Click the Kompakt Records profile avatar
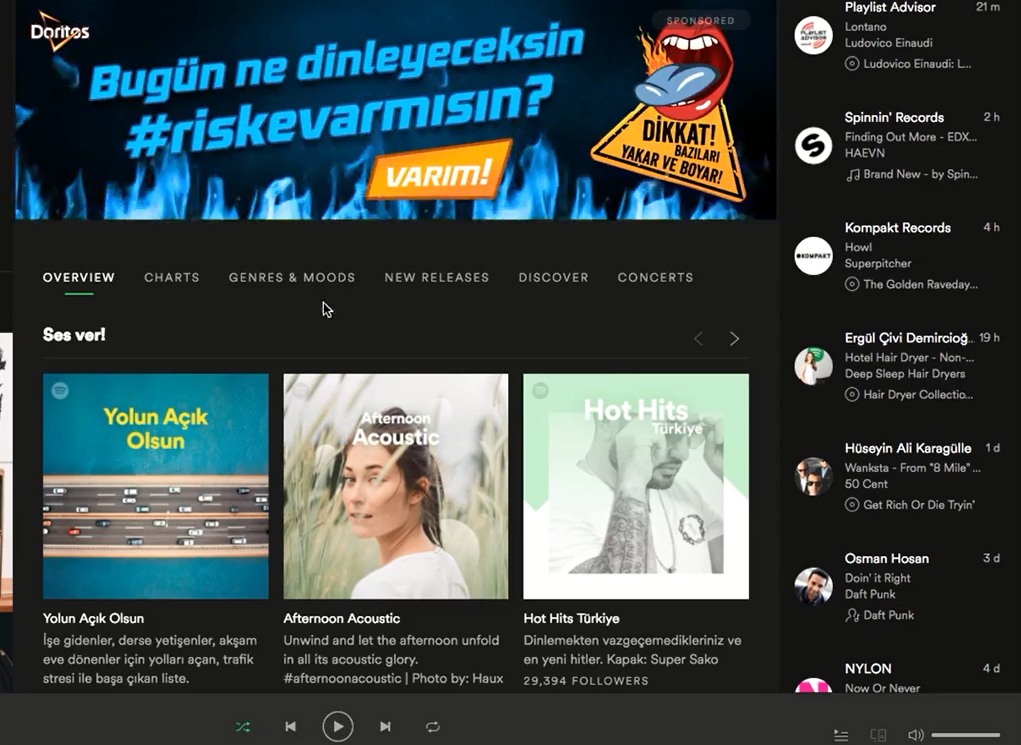 click(x=813, y=256)
